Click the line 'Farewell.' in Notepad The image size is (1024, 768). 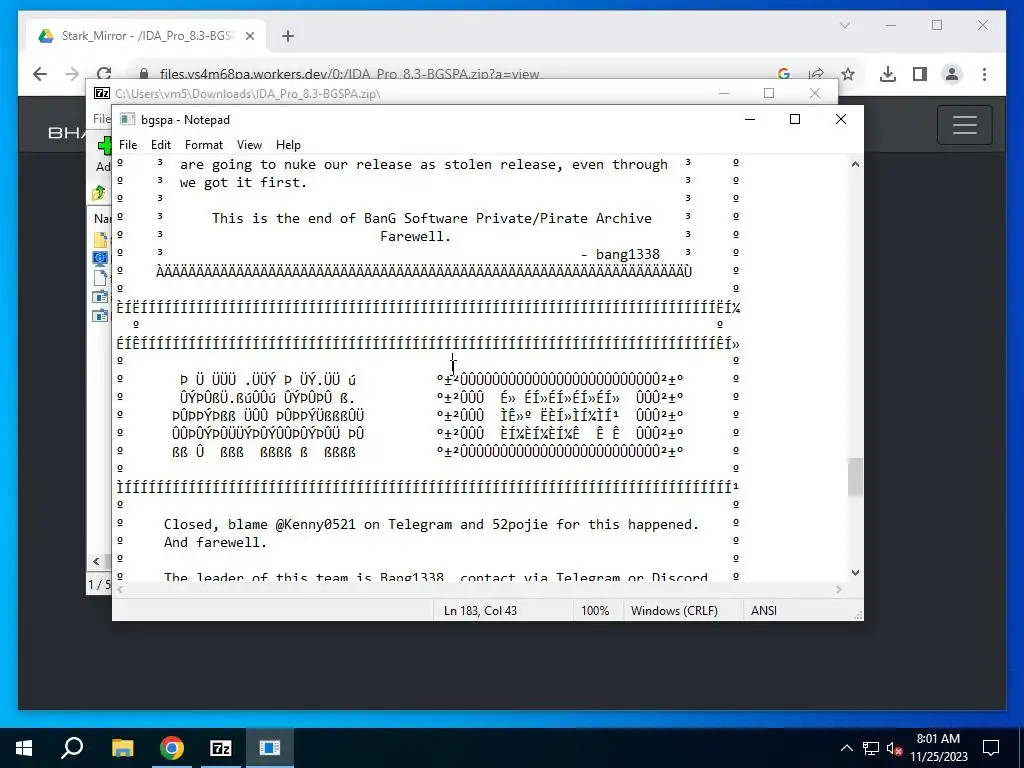click(x=415, y=236)
